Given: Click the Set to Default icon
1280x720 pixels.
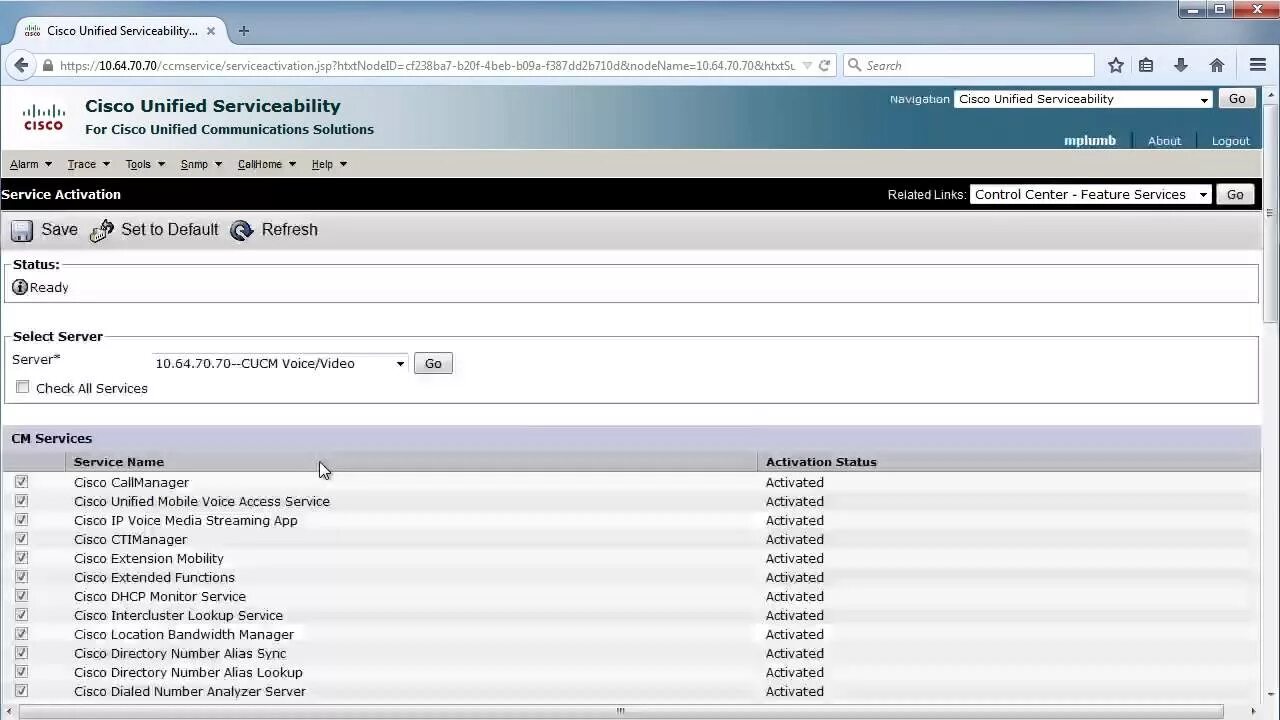Looking at the screenshot, I should pyautogui.click(x=102, y=231).
